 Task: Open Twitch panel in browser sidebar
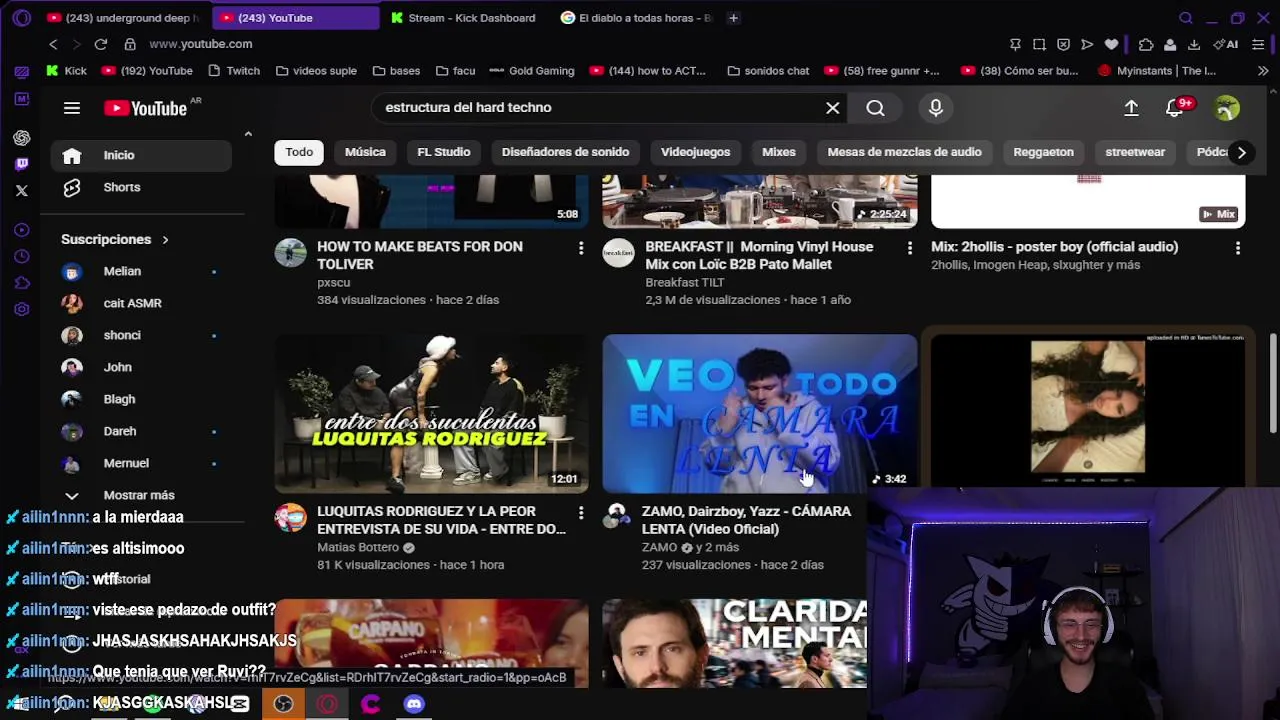[x=22, y=163]
